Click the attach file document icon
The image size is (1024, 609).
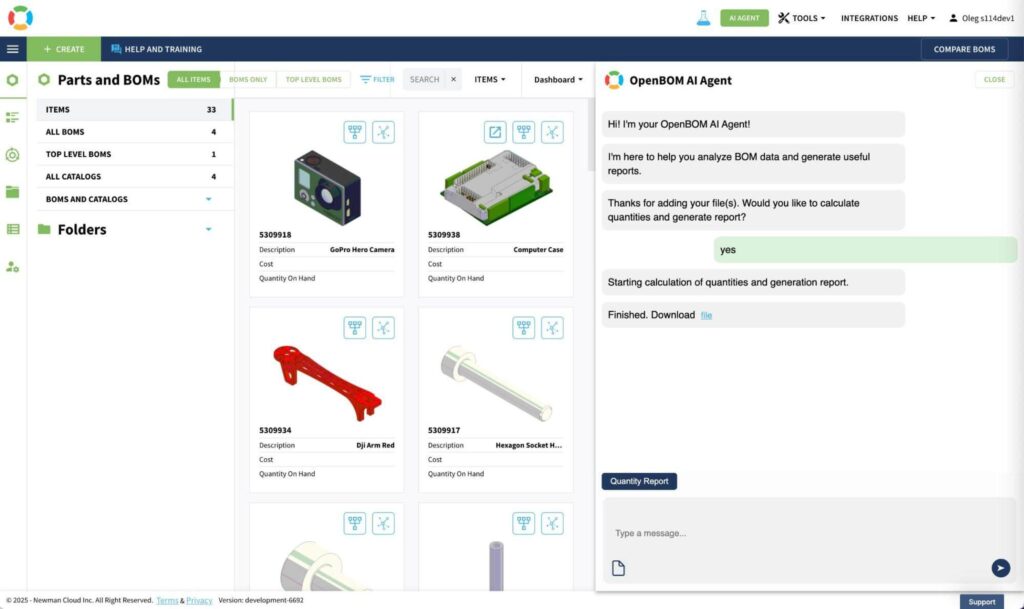(618, 569)
